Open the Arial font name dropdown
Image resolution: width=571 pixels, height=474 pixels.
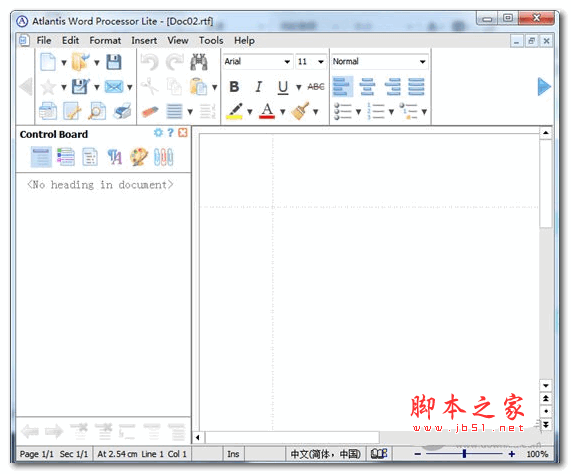287,62
